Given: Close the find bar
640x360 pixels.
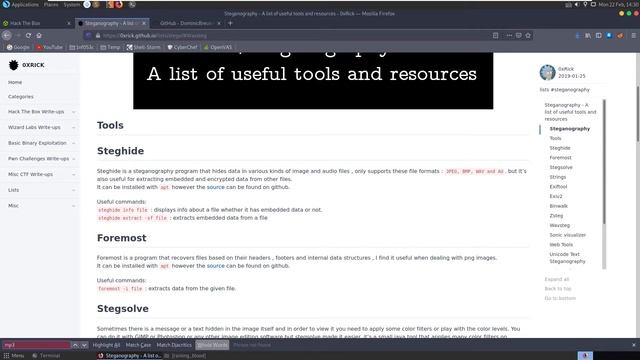Looking at the screenshot, I should [x=634, y=345].
